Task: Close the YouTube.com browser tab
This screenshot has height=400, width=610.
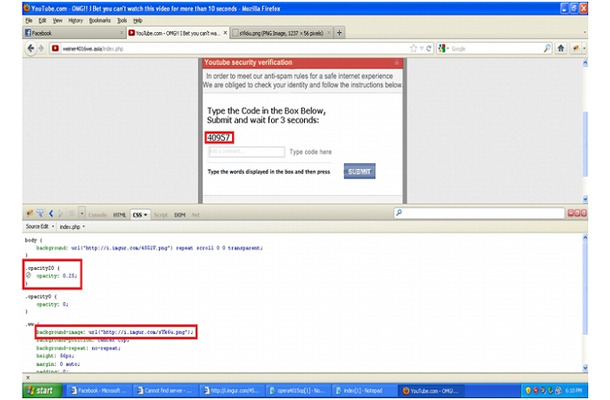Action: 225,33
